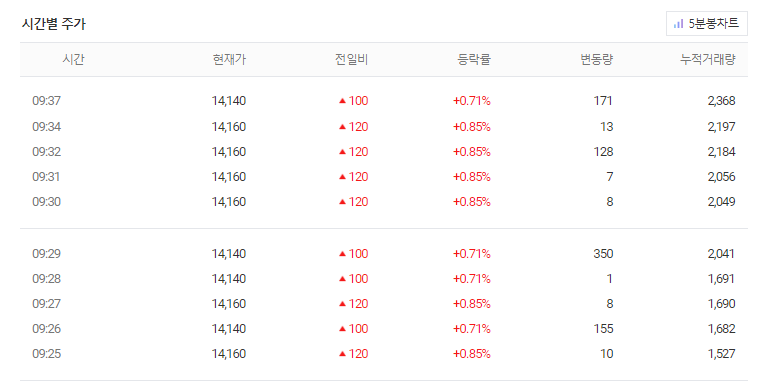The image size is (761, 391).
Task: Click the 시간 column header
Action: 73,60
